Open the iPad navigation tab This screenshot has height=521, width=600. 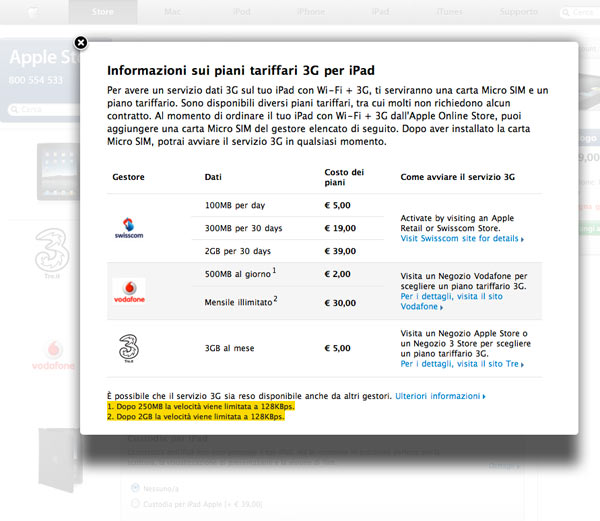pyautogui.click(x=380, y=13)
